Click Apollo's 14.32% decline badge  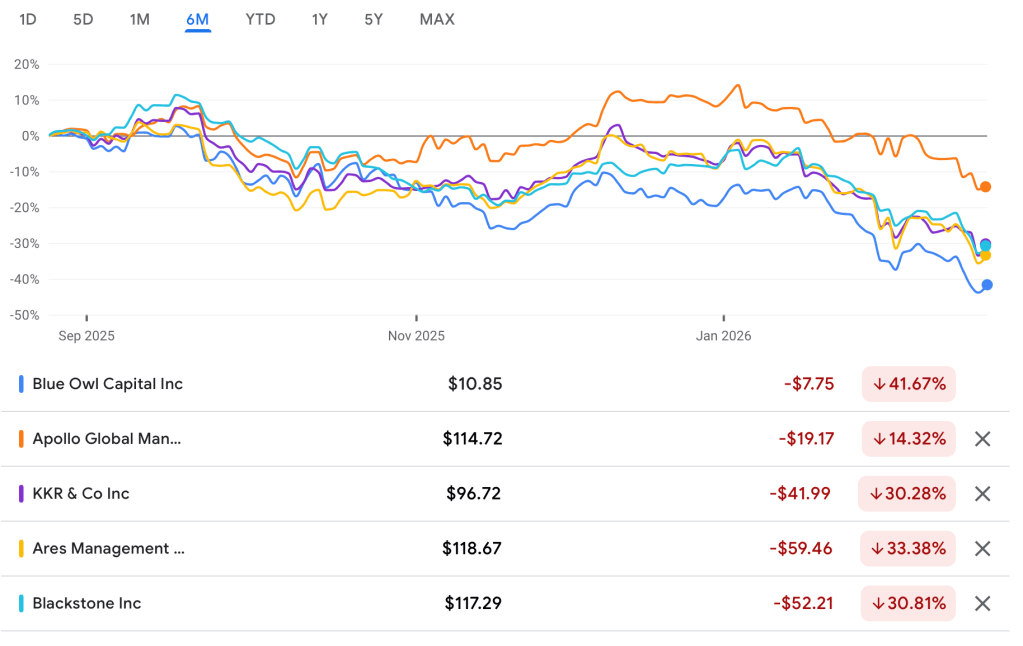pos(909,439)
